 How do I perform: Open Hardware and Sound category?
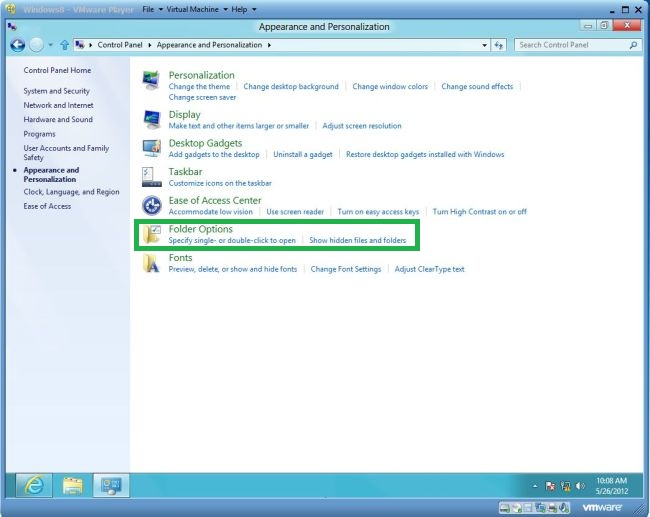[x=58, y=119]
